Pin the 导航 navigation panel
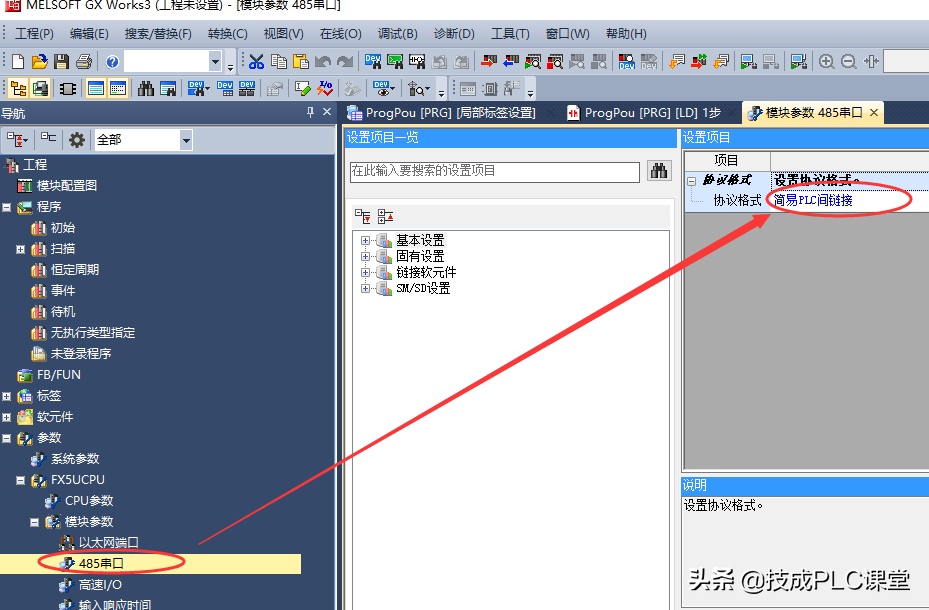Image resolution: width=929 pixels, height=610 pixels. pos(310,113)
